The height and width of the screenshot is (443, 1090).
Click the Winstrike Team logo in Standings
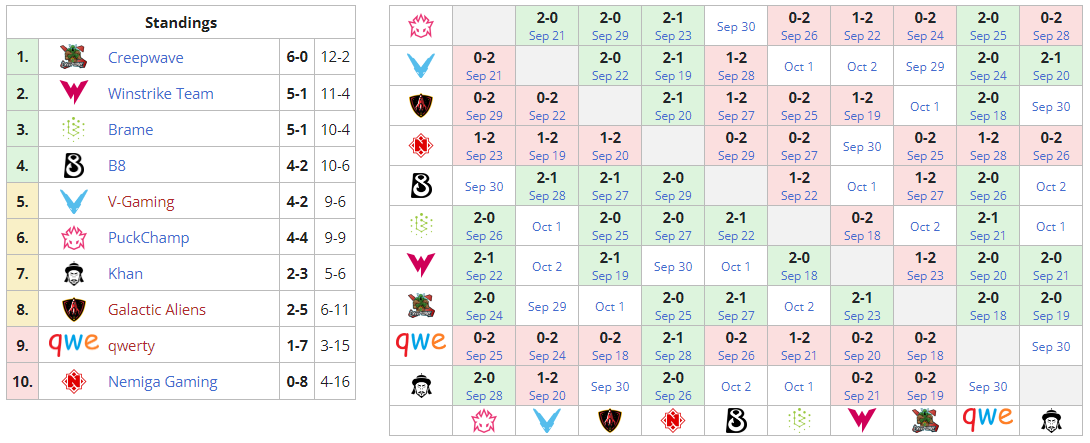point(73,94)
